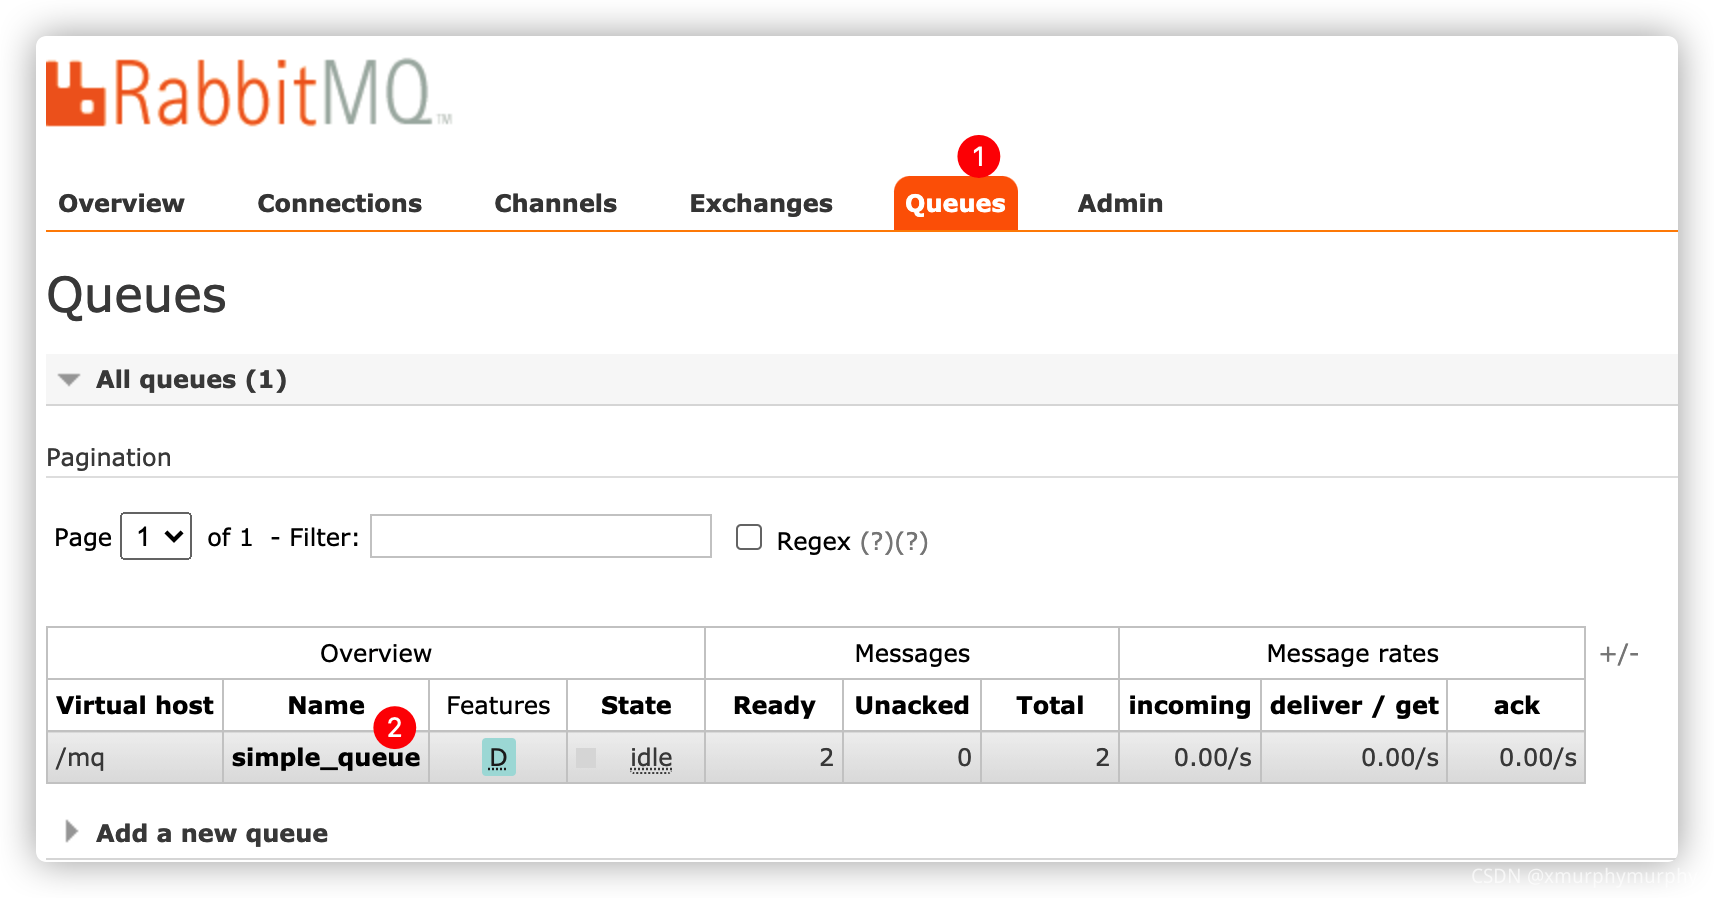
Task: Sort table by Virtual host column
Action: [135, 705]
